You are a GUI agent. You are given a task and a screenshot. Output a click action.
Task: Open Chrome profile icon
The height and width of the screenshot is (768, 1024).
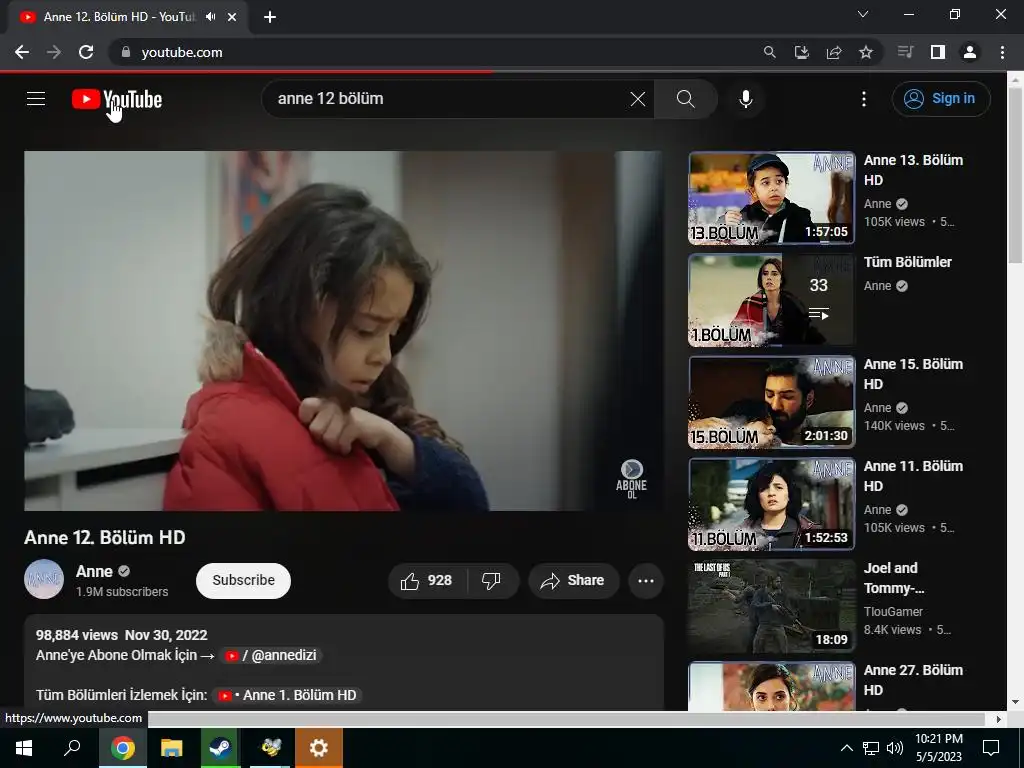click(x=970, y=52)
